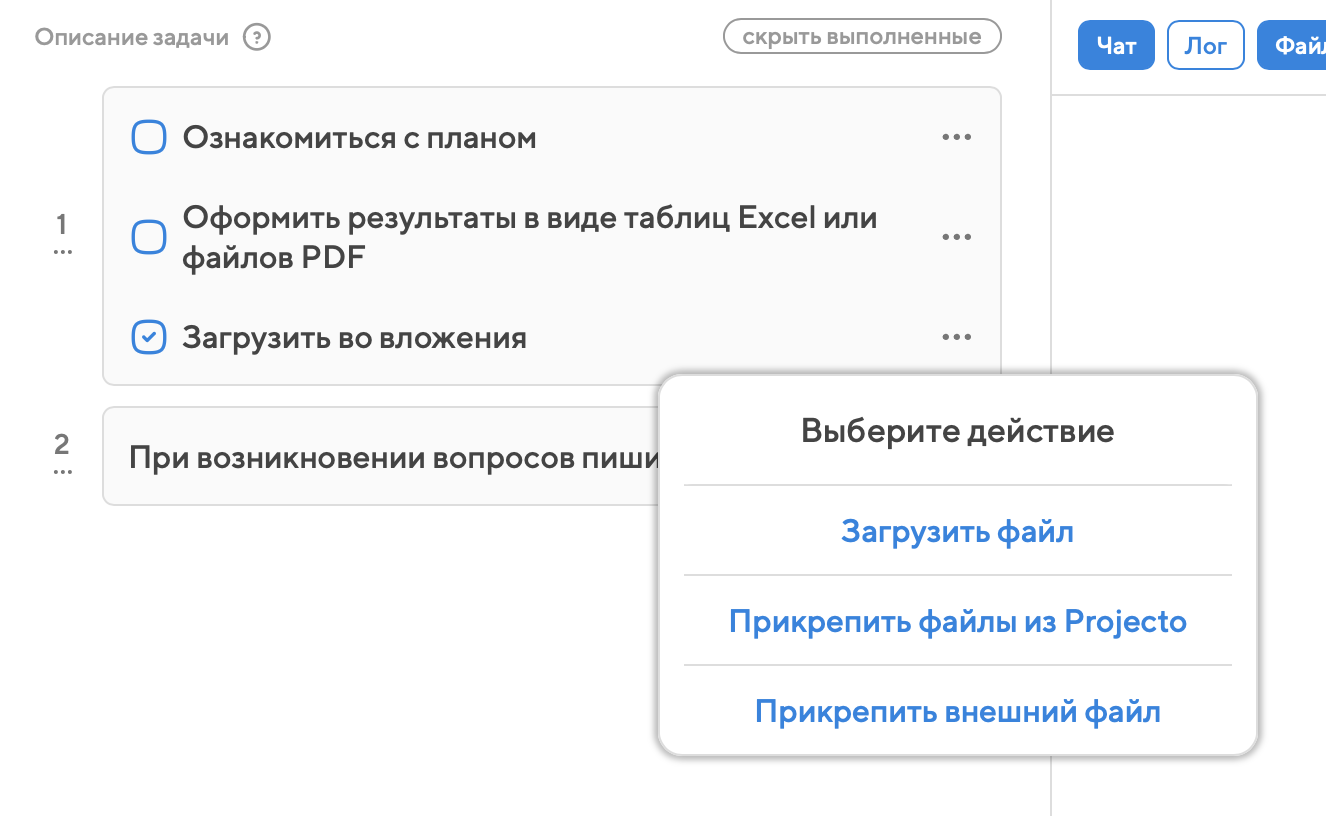This screenshot has height=816, width=1326.
Task: Uncheck the "Загрузить во вложения" checkbox
Action: pos(149,338)
